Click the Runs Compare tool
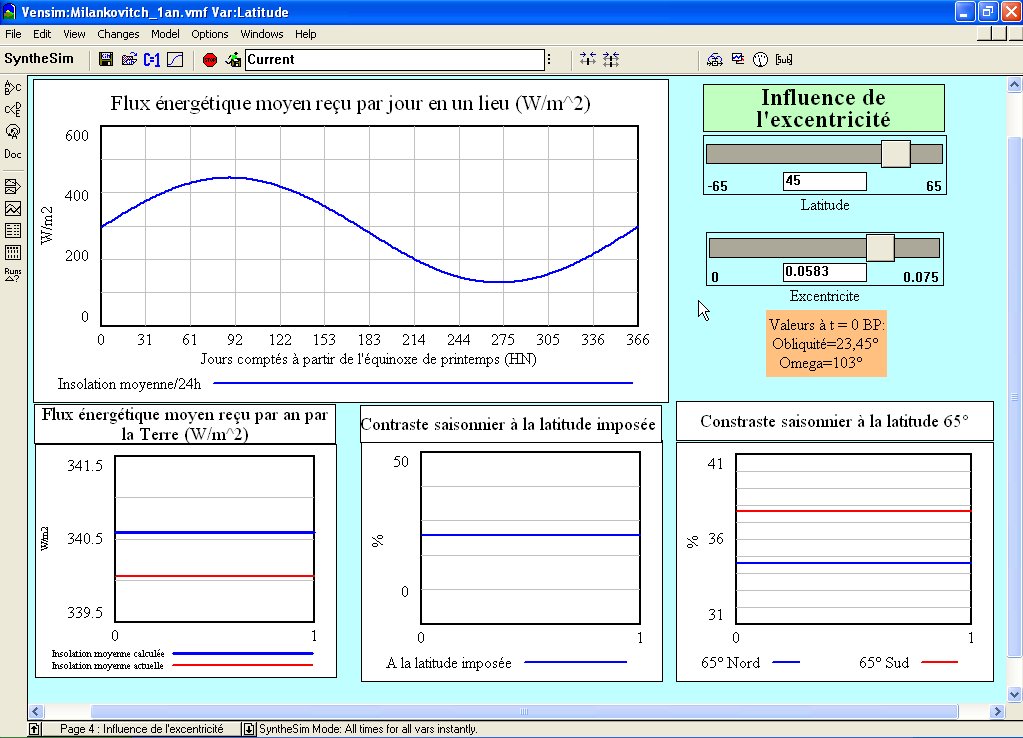This screenshot has width=1023, height=738. [x=13, y=274]
